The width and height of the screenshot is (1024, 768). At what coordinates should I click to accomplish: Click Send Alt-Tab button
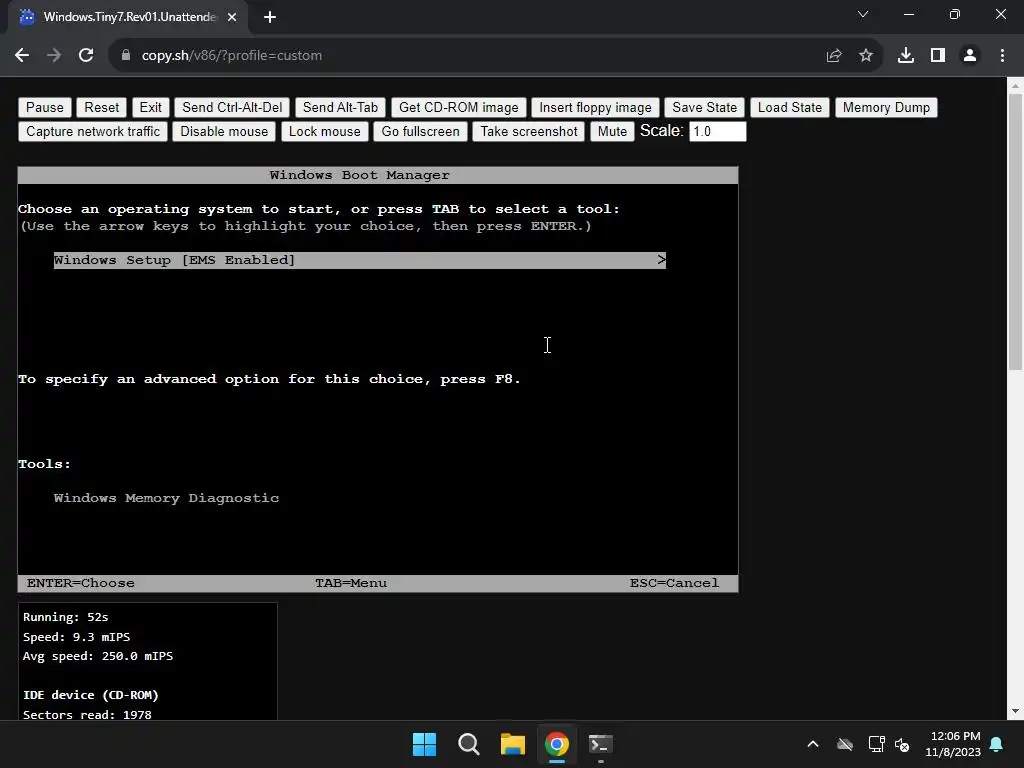click(x=340, y=107)
